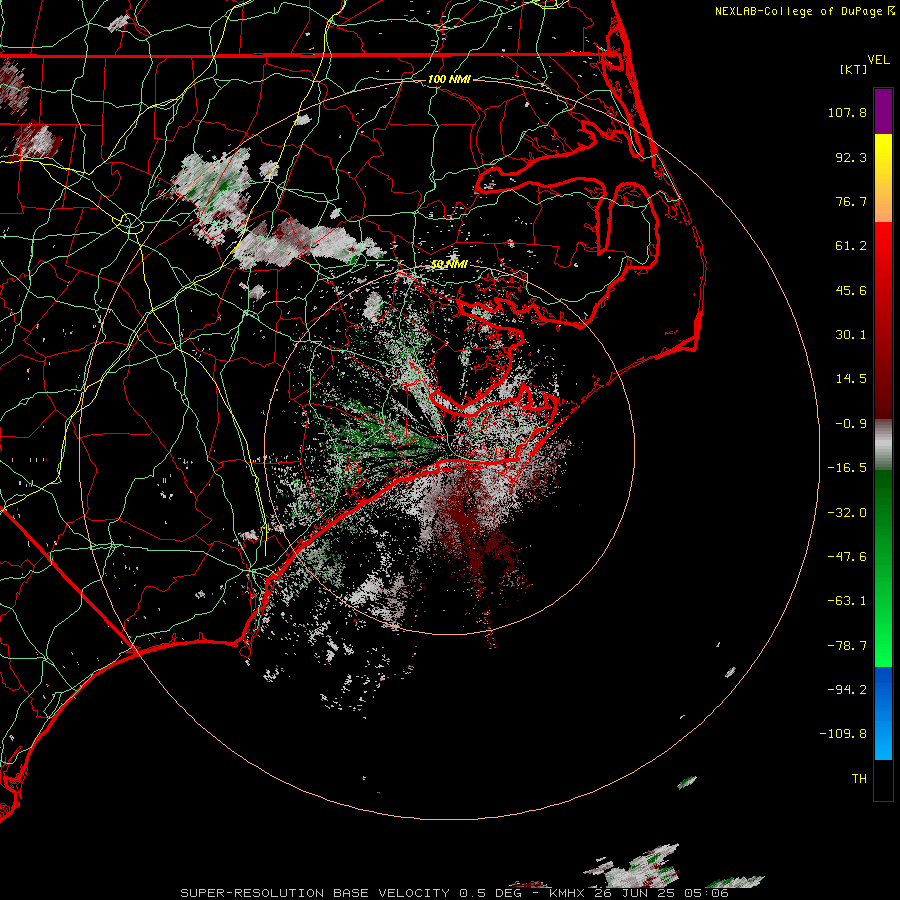Viewport: 900px width, 900px height.
Task: Click the 45.6 legend value
Action: tap(851, 290)
